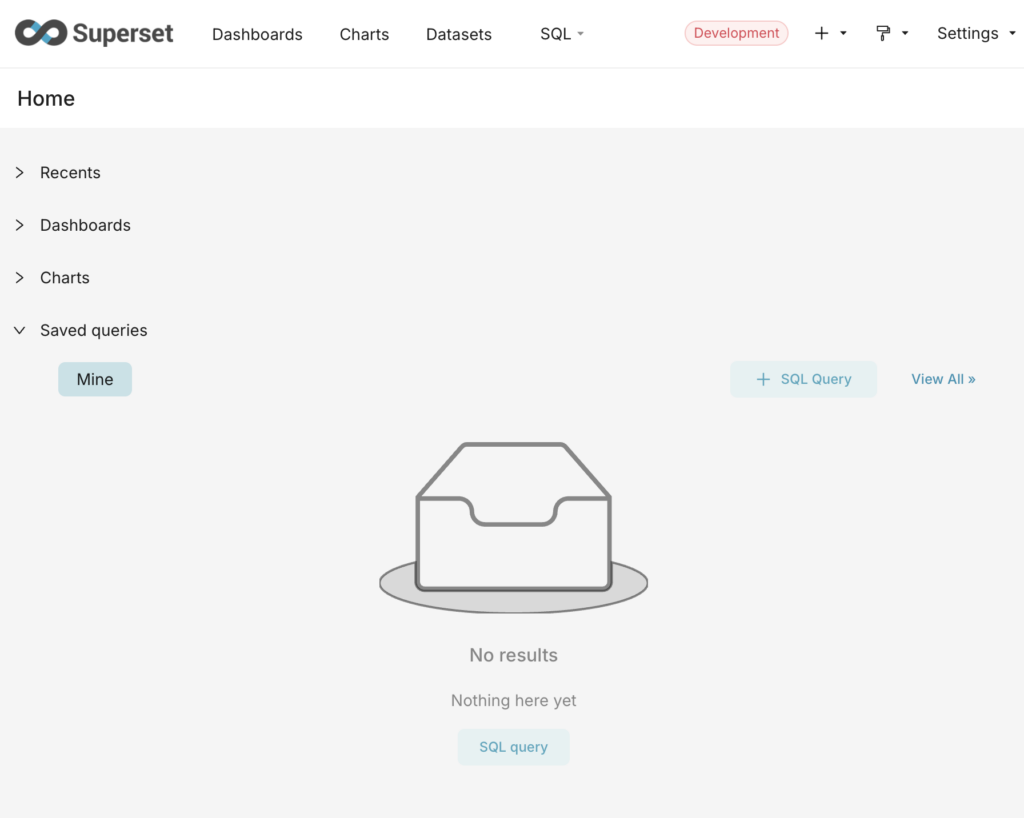Click the empty inbox illustration
Viewport: 1024px width, 818px height.
pyautogui.click(x=513, y=527)
